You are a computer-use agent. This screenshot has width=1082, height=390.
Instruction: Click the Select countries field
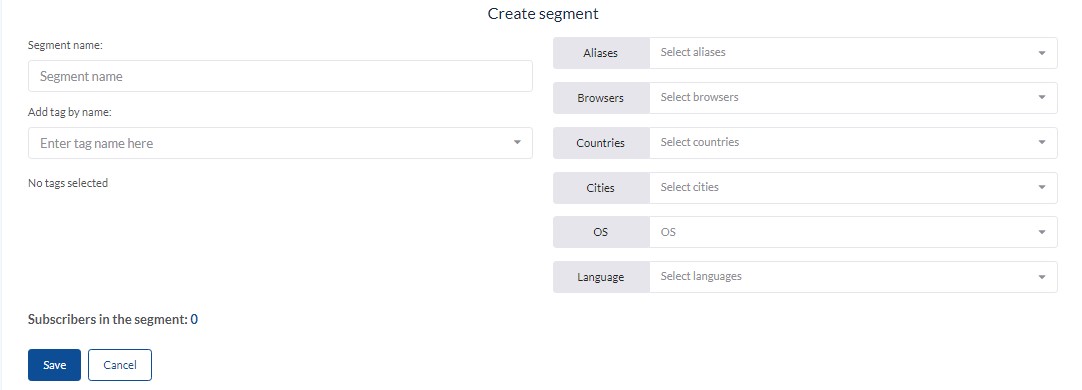pos(853,143)
